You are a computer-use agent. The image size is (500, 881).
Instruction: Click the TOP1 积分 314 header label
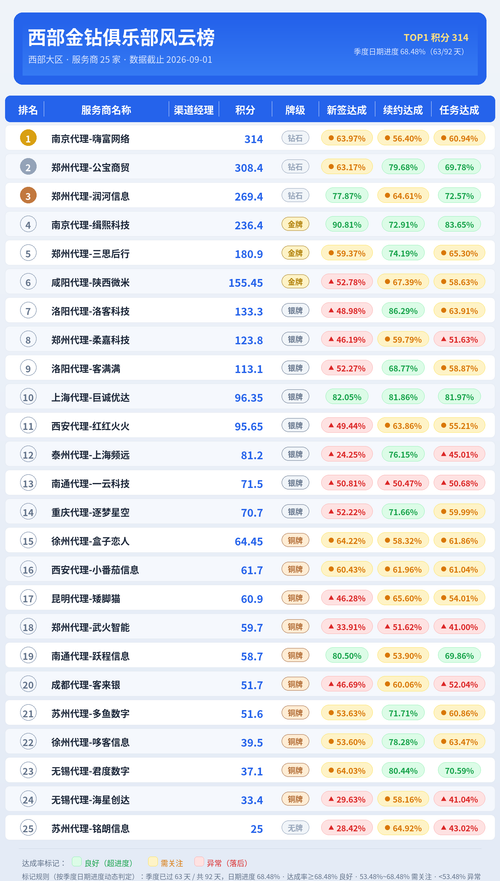tap(436, 38)
